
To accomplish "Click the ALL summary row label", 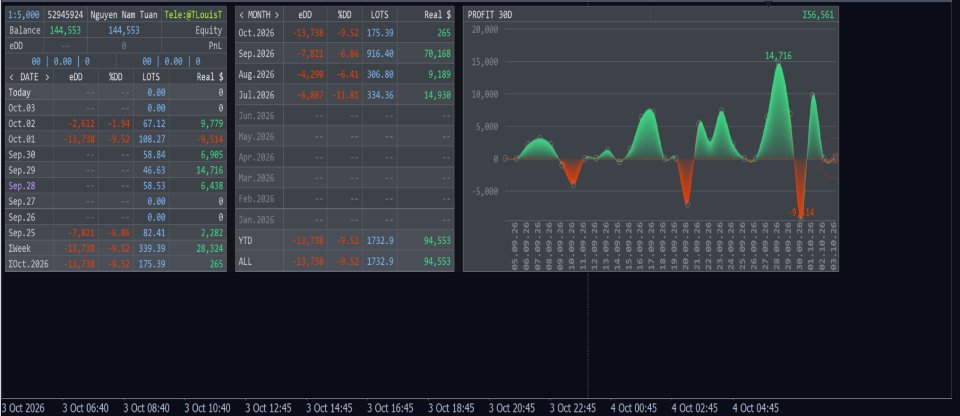I will click(x=245, y=262).
